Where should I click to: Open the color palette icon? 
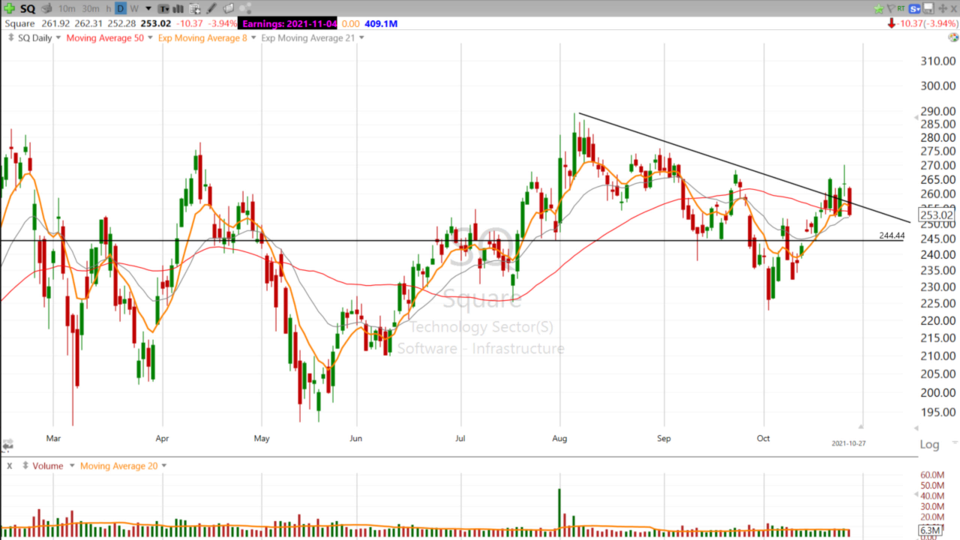point(953,37)
